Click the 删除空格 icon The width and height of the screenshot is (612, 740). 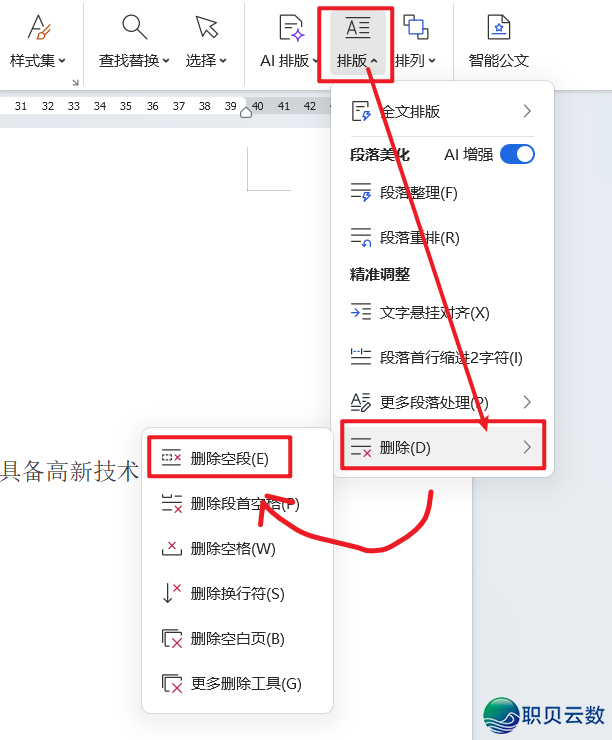pos(172,548)
